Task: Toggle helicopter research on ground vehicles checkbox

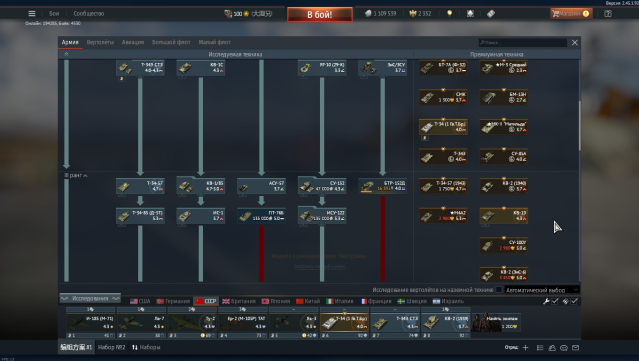Action: [x=499, y=290]
